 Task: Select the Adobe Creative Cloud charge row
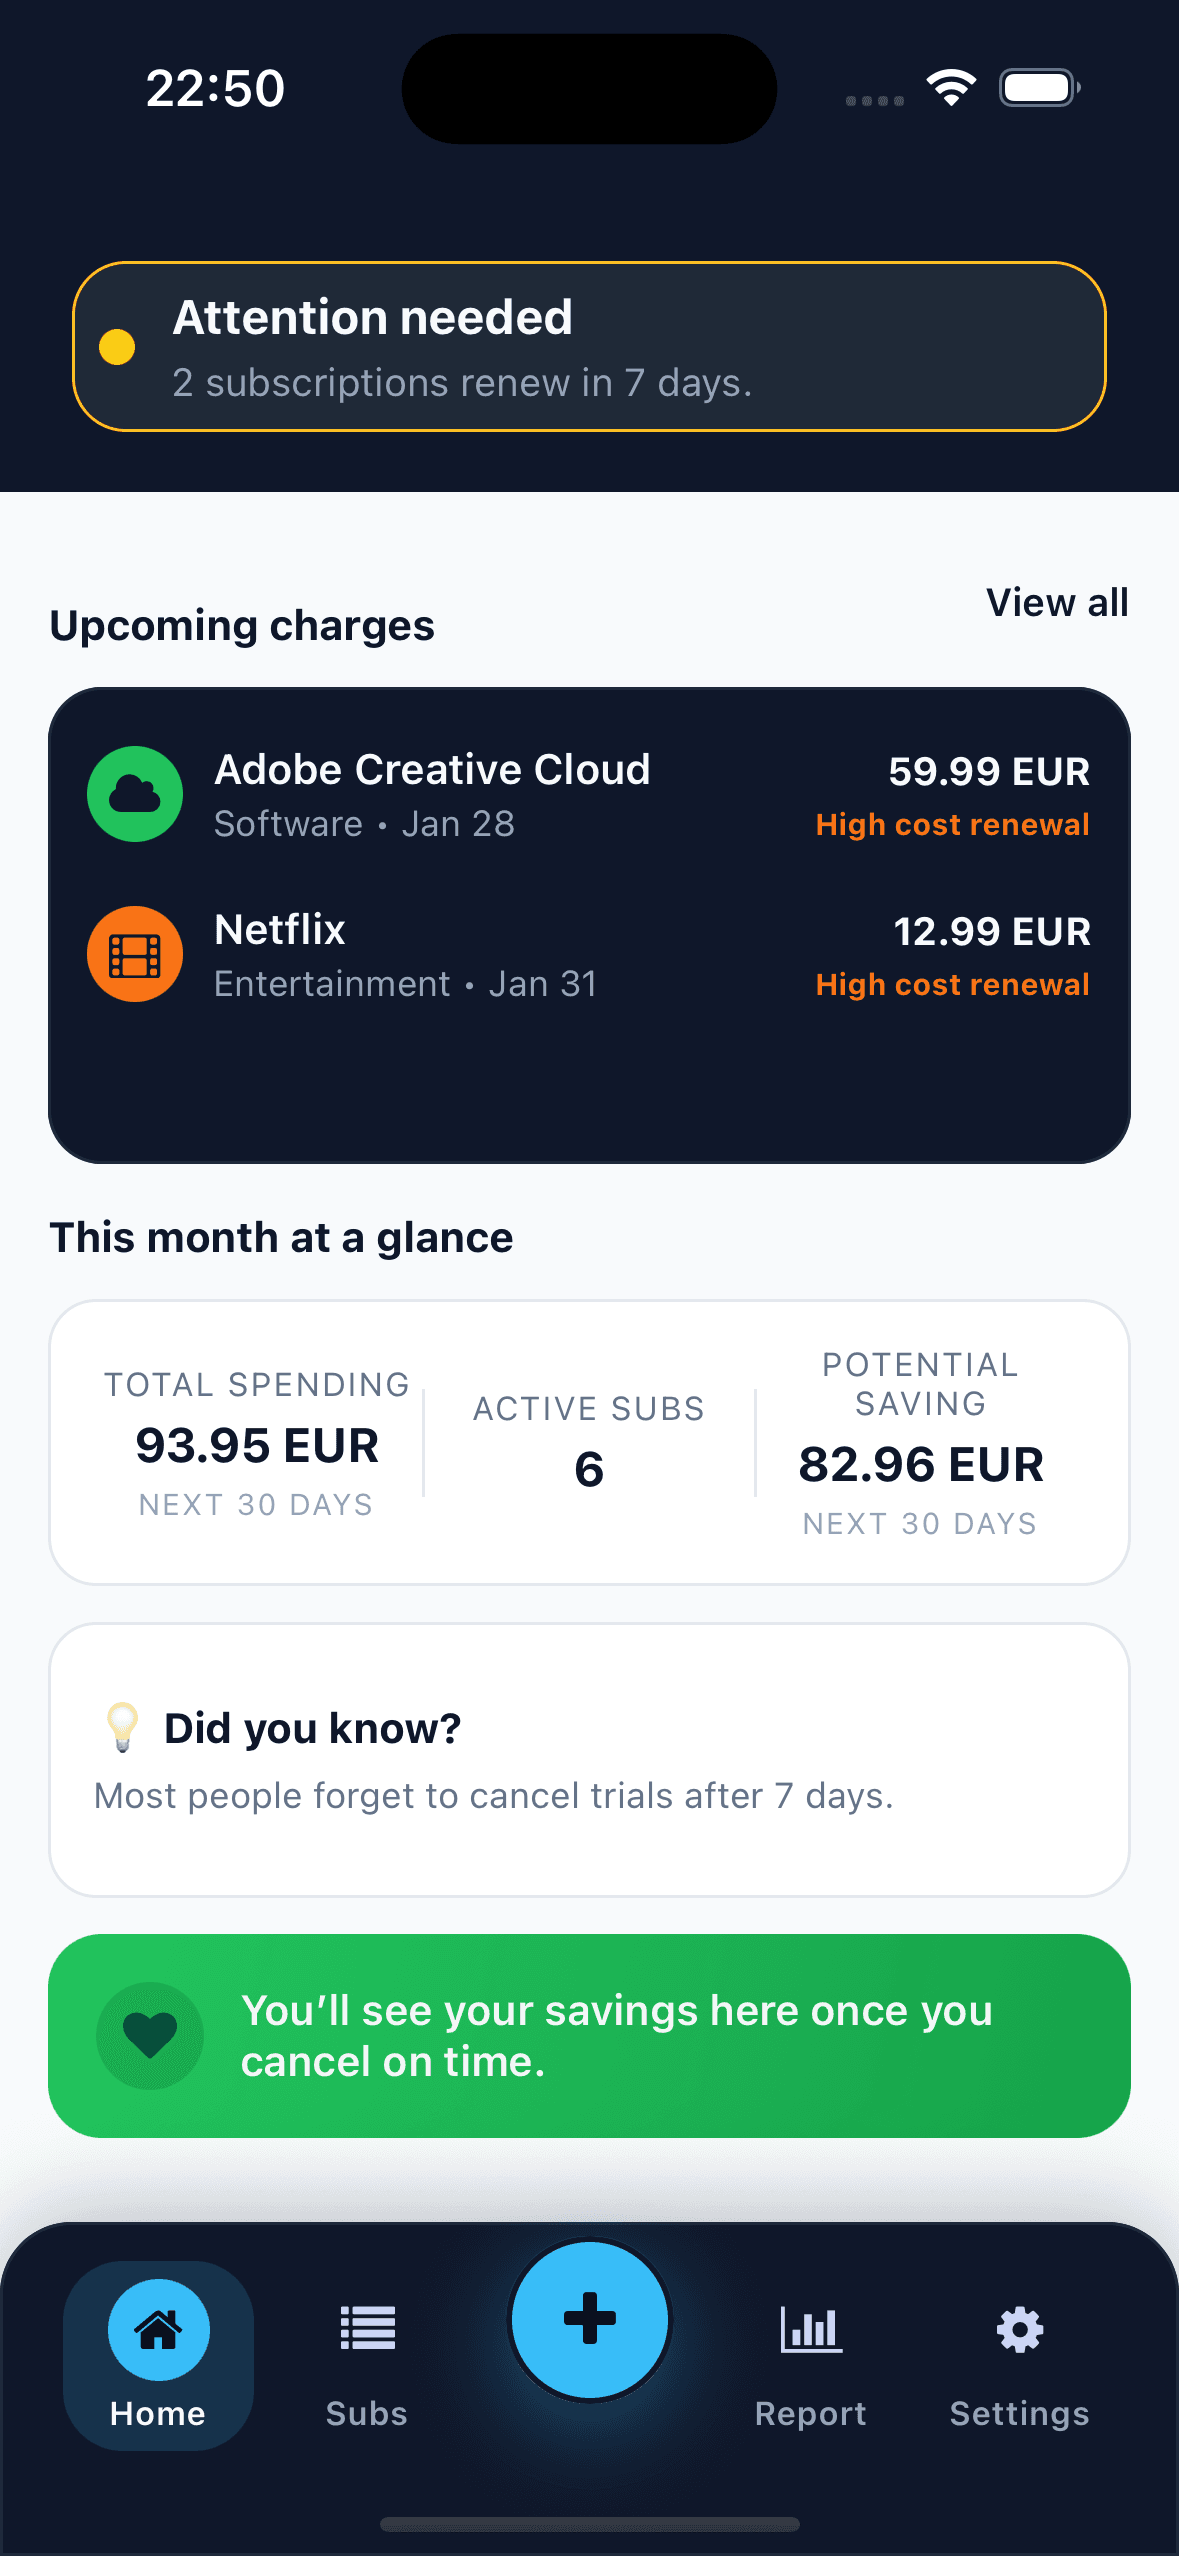pyautogui.click(x=589, y=796)
